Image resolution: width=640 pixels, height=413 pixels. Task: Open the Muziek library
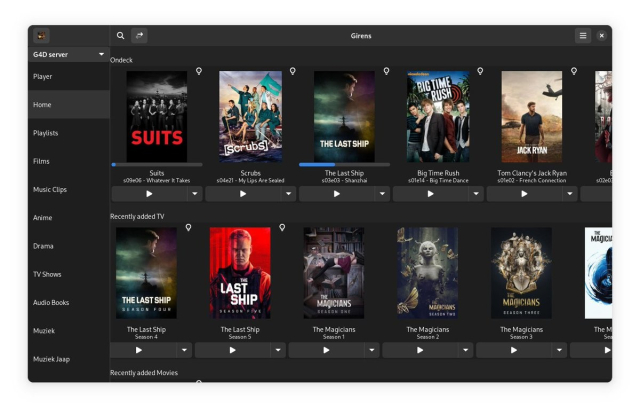[x=69, y=331]
